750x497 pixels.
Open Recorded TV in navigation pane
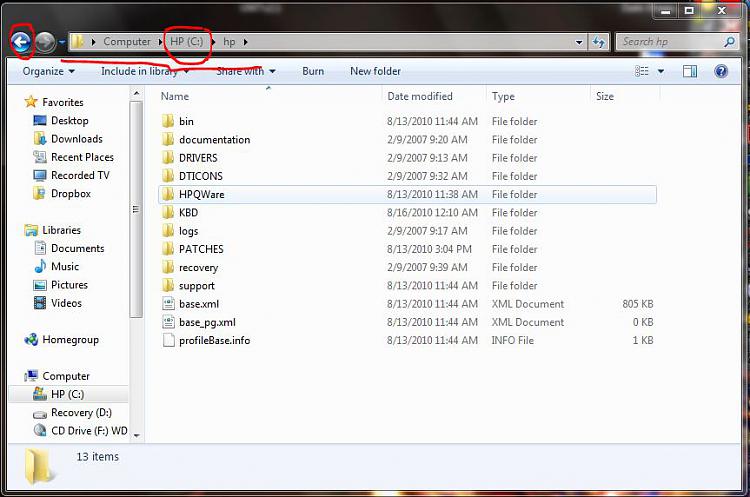71,175
